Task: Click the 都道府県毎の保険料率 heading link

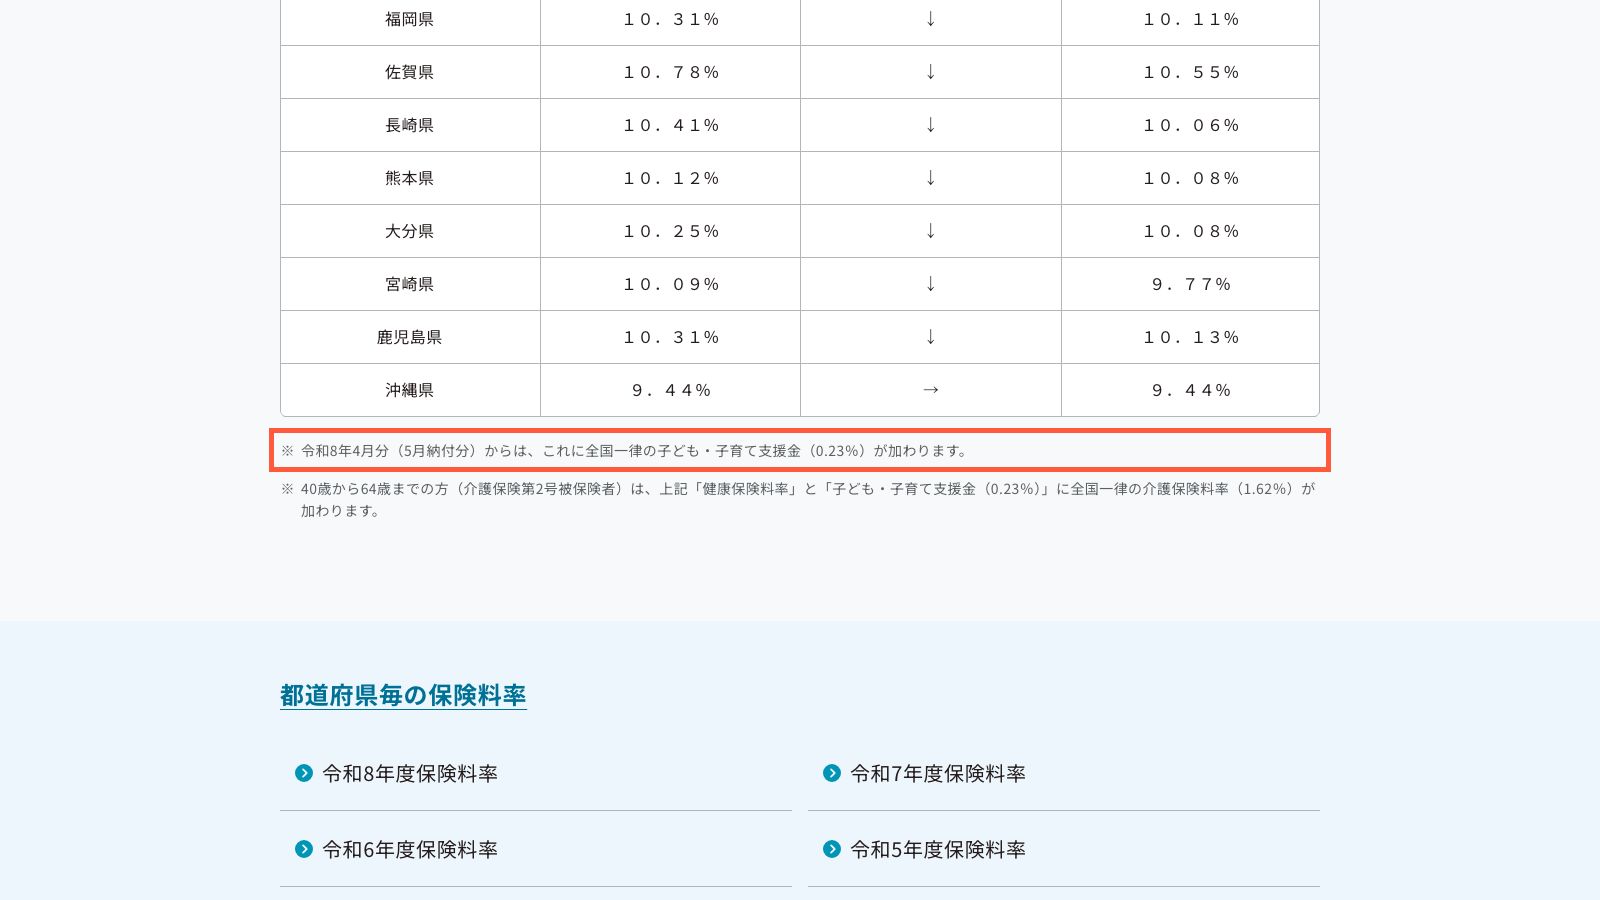Action: [x=403, y=695]
